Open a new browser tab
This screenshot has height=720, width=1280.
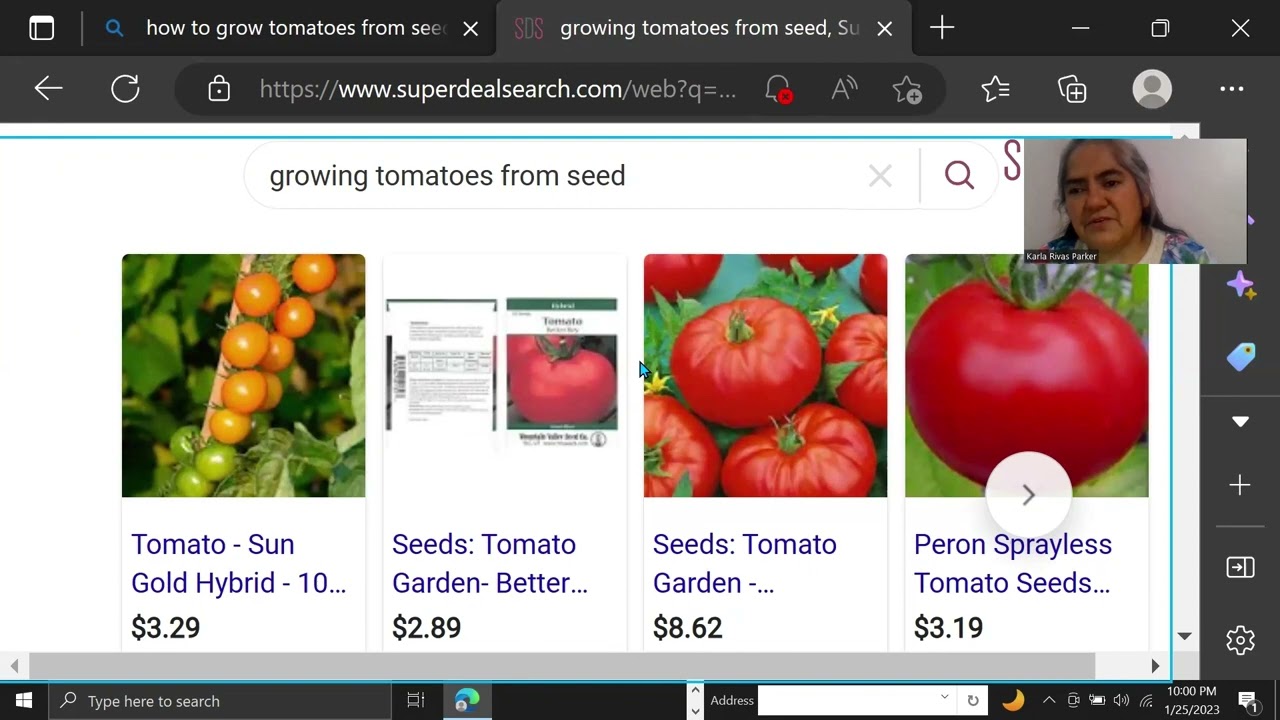(942, 28)
